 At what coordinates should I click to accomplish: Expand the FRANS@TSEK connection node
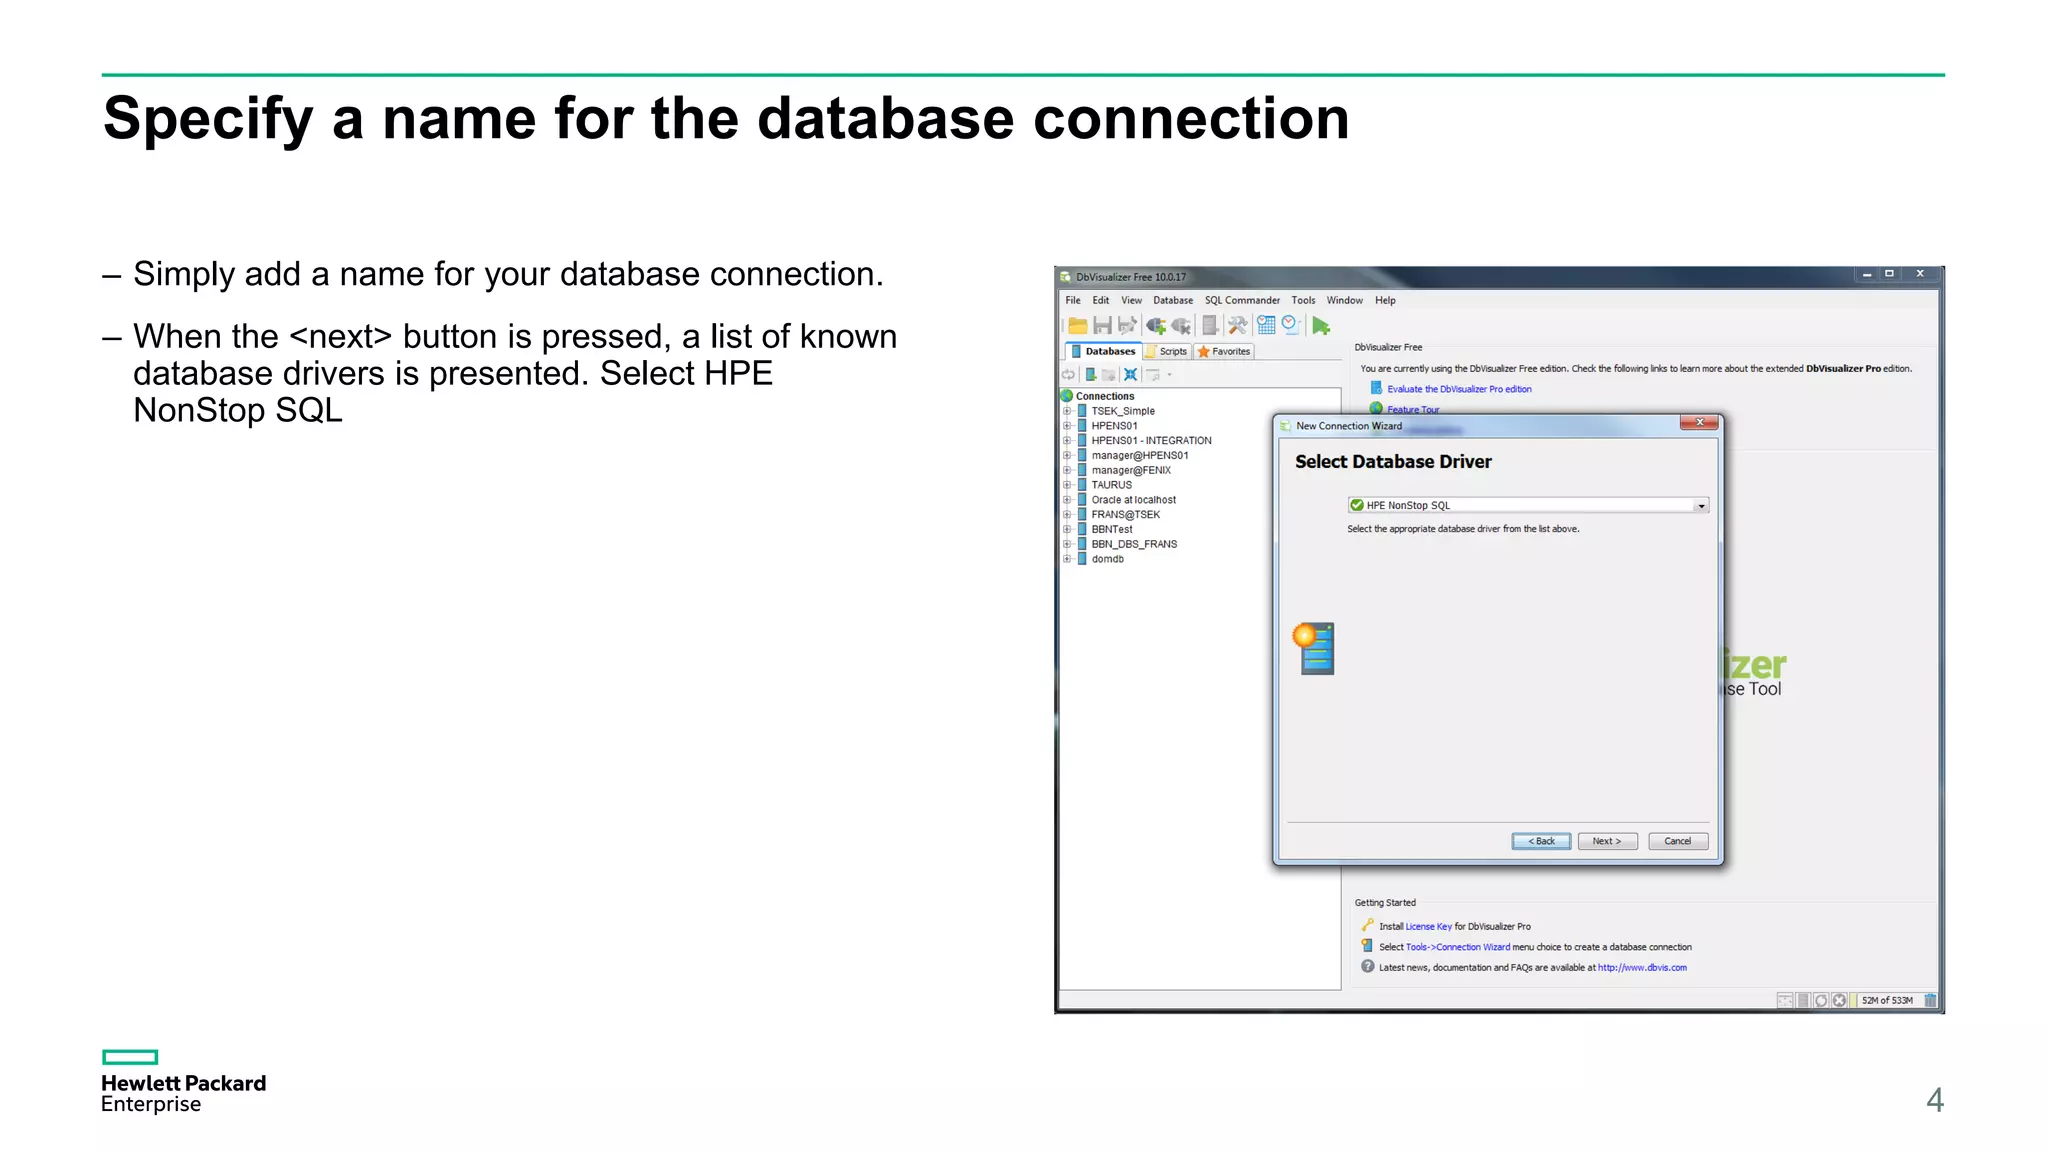1067,515
